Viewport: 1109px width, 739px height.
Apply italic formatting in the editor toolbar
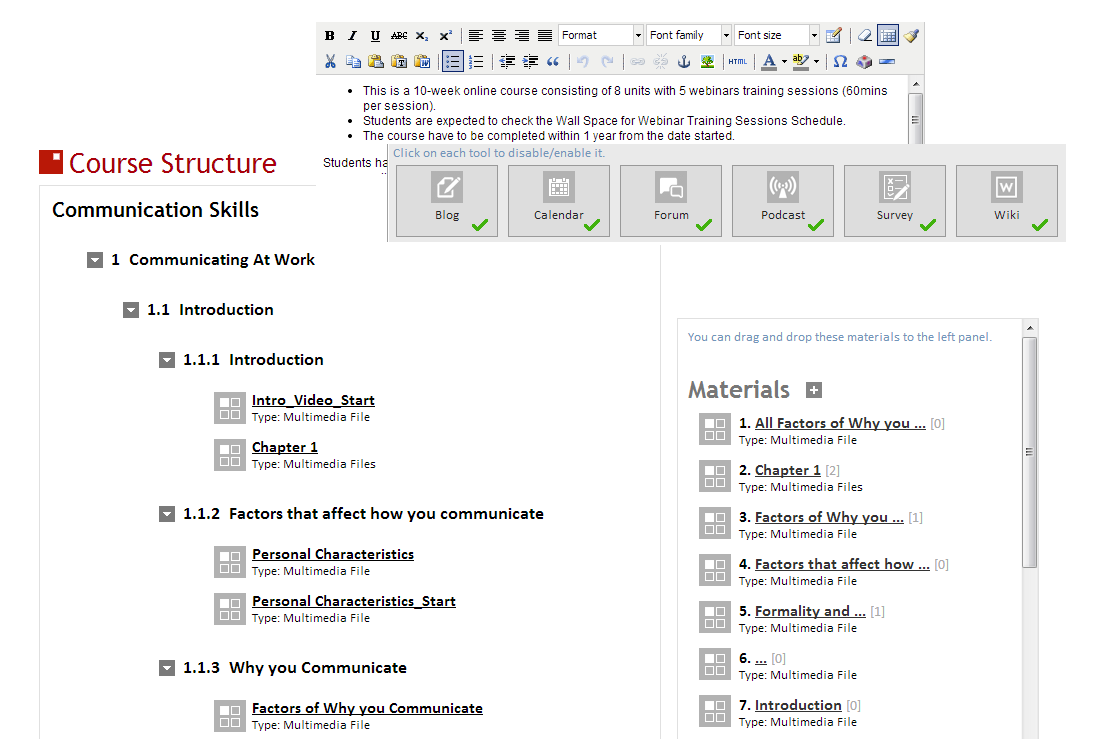352,35
